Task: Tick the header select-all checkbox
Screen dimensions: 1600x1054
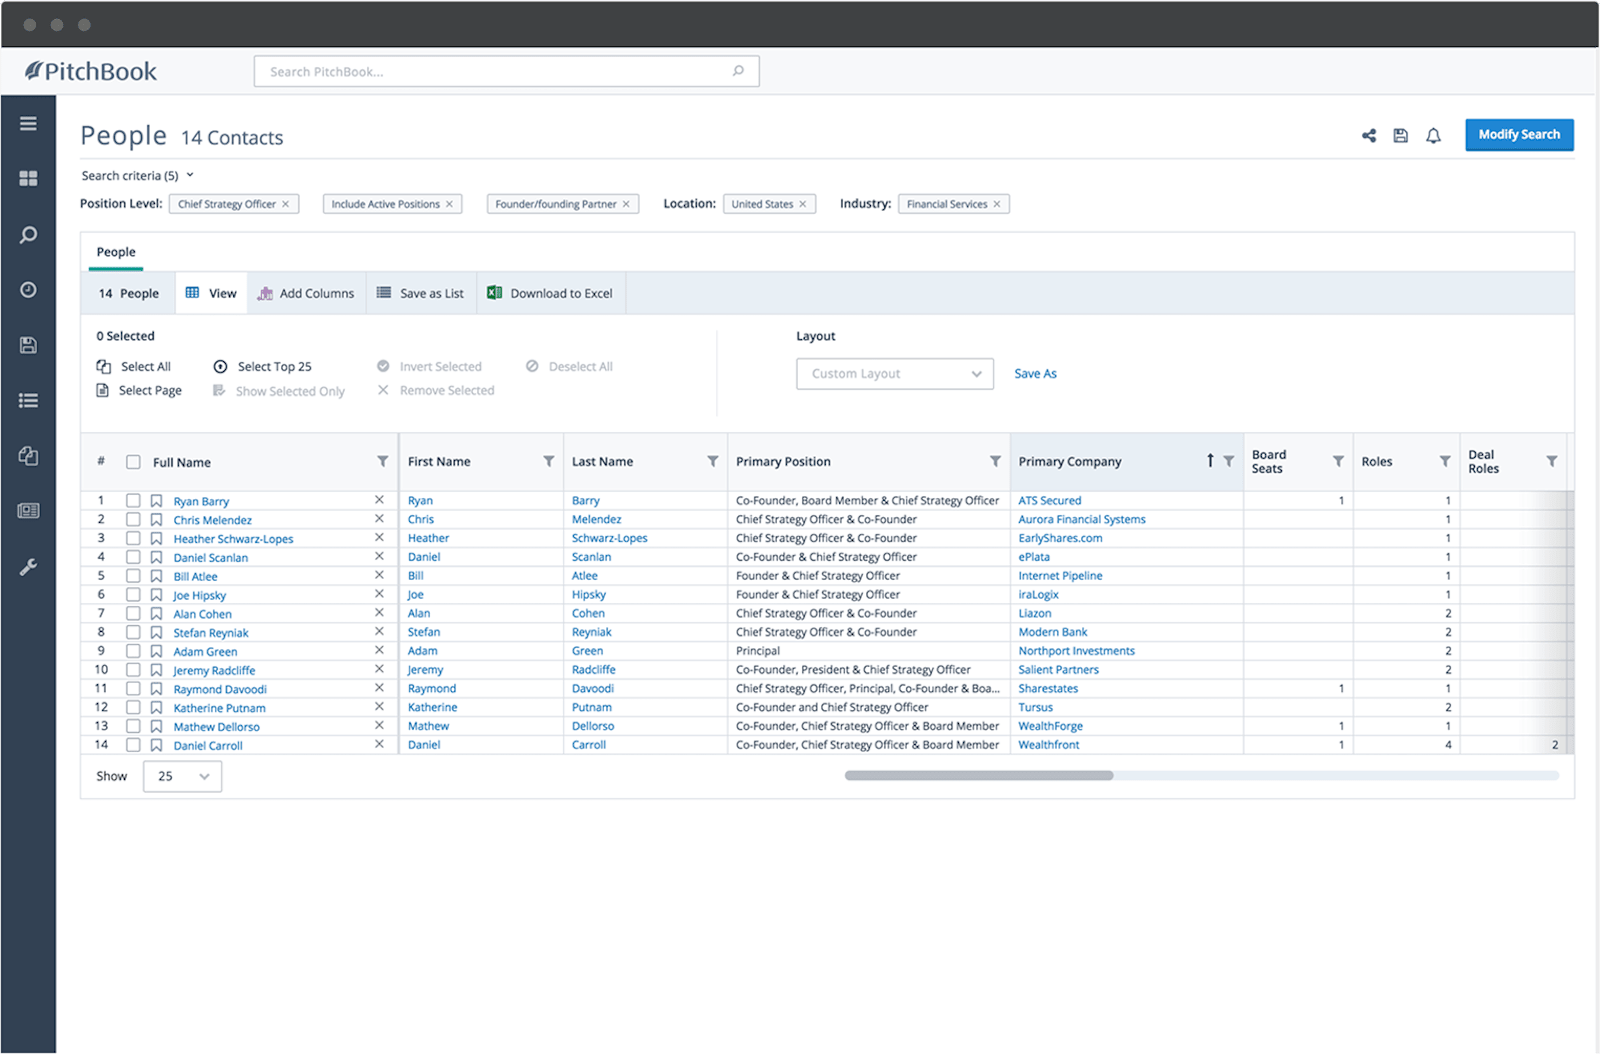Action: pyautogui.click(x=133, y=462)
